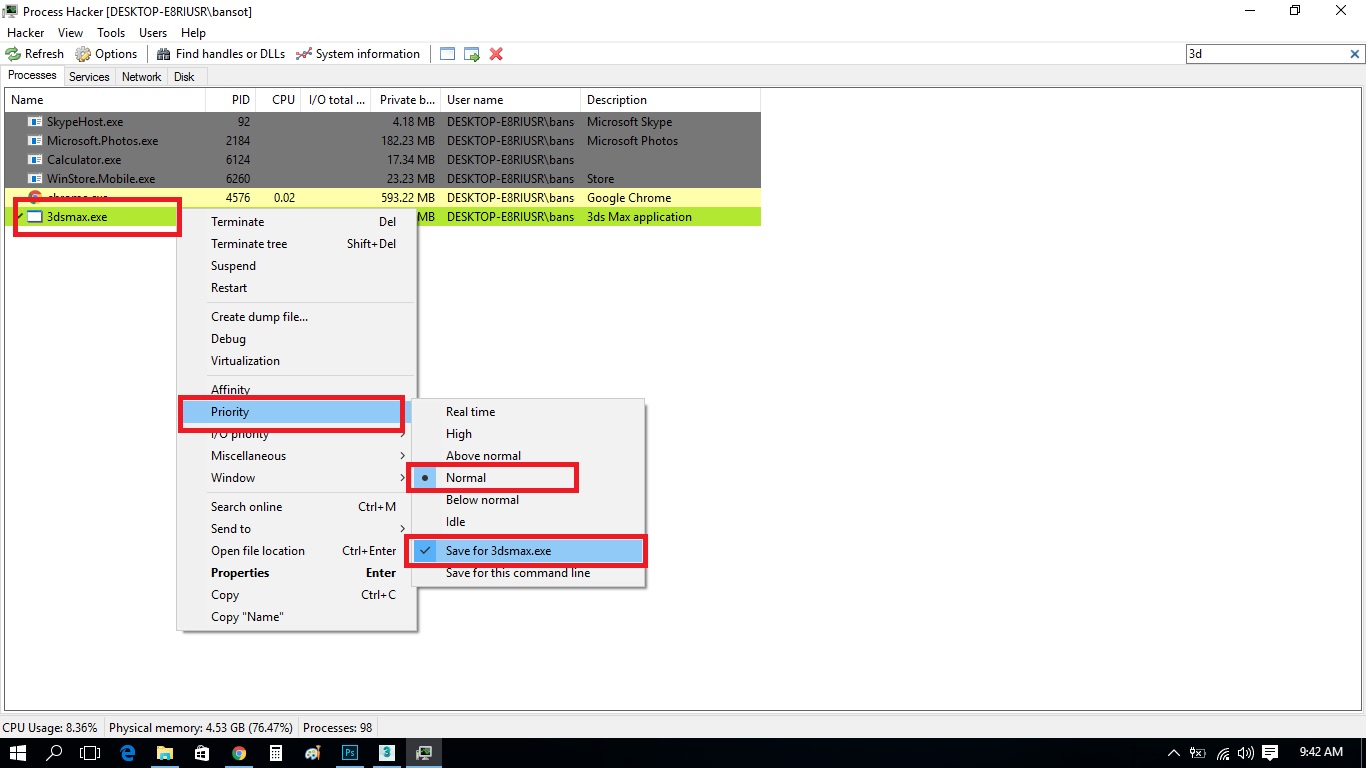The image size is (1366, 768).
Task: Click Create dump file... menu entry
Action: pyautogui.click(x=297, y=317)
